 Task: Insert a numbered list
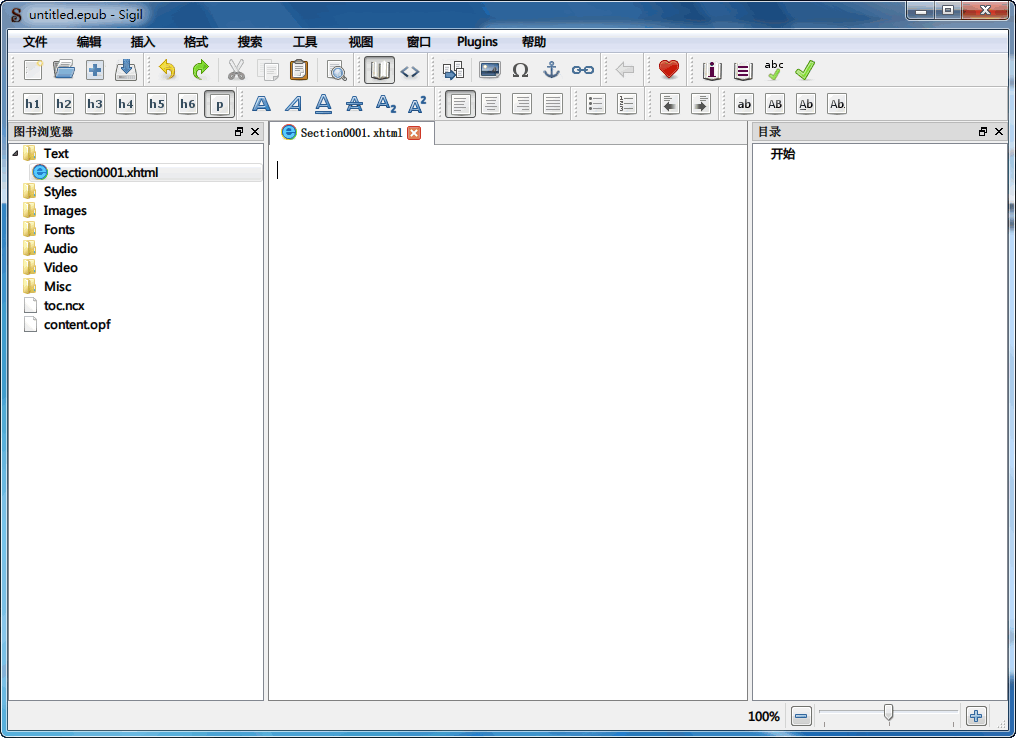[x=627, y=104]
